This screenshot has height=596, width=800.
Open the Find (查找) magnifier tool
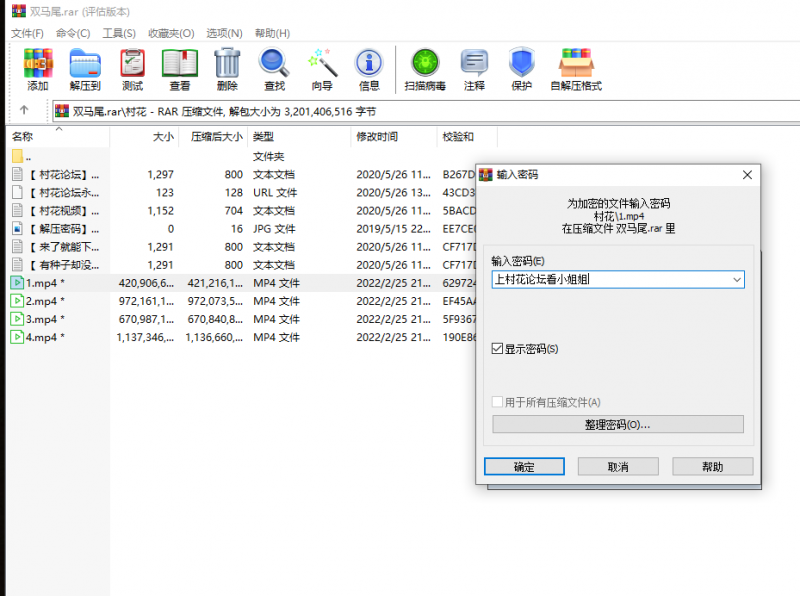point(274,69)
